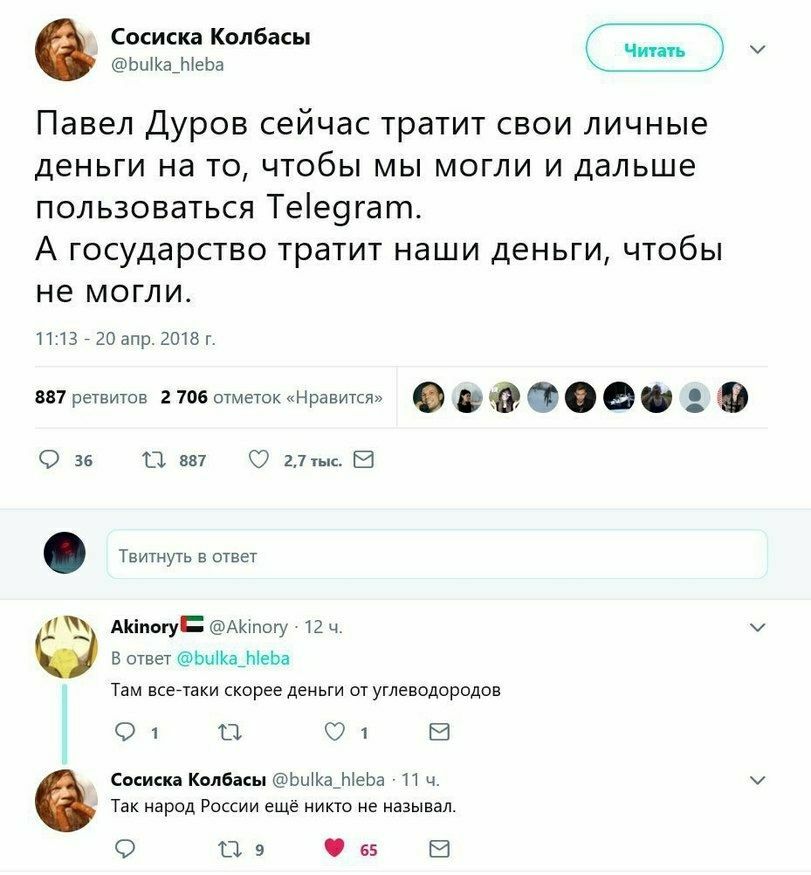Send Akinory's reply via envelope icon
This screenshot has height=875, width=811.
439,732
